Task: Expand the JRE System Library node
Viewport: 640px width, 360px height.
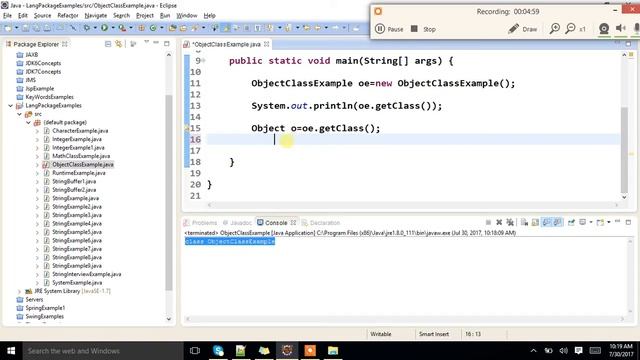Action: click(19, 291)
